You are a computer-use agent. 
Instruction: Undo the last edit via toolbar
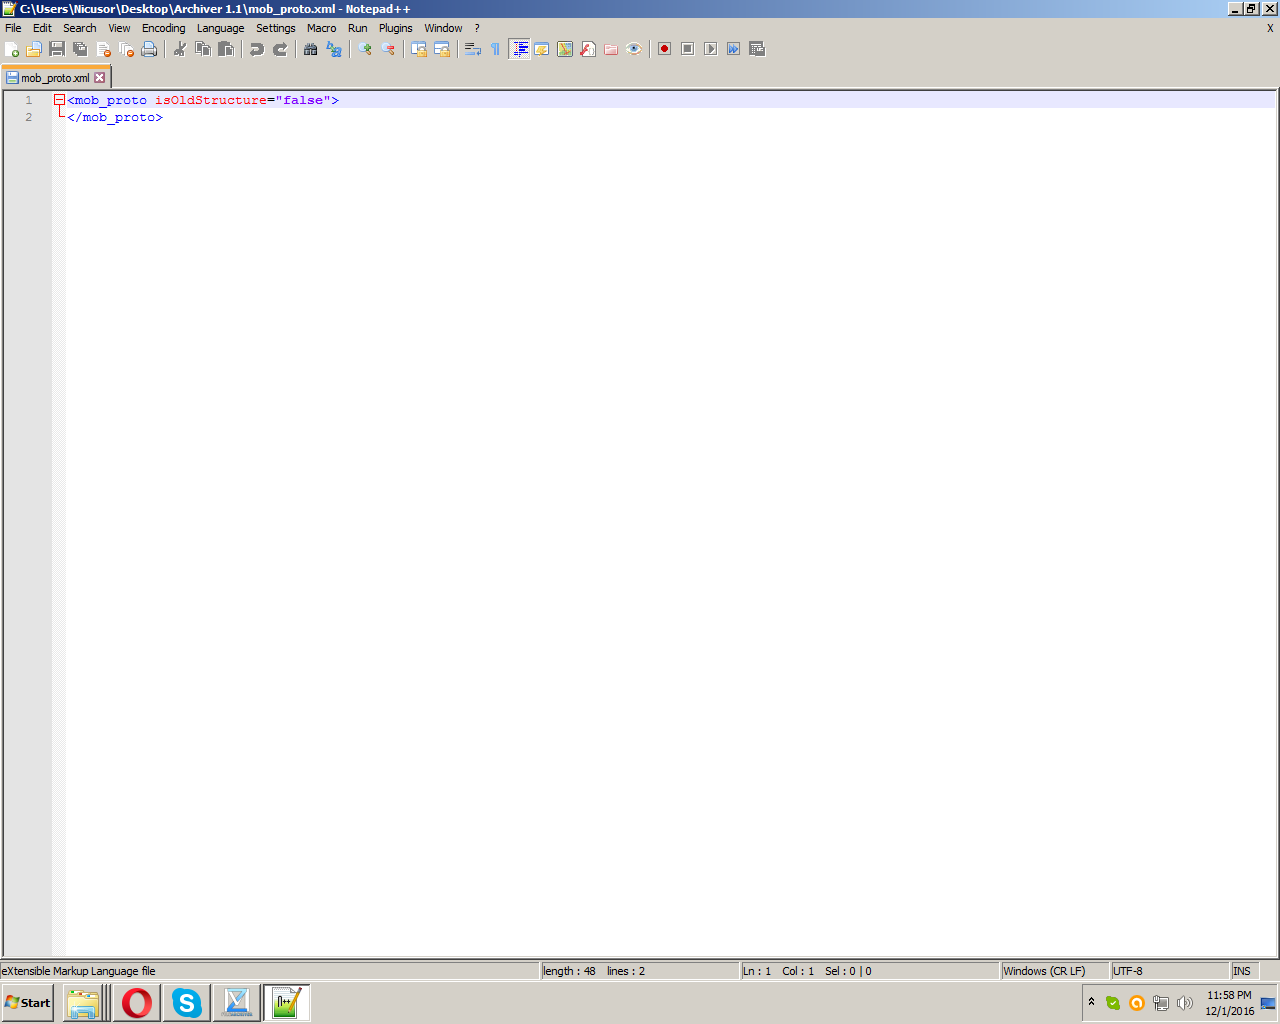(257, 49)
